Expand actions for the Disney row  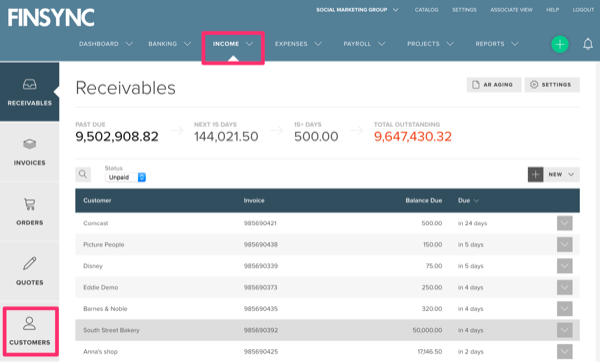click(x=564, y=266)
